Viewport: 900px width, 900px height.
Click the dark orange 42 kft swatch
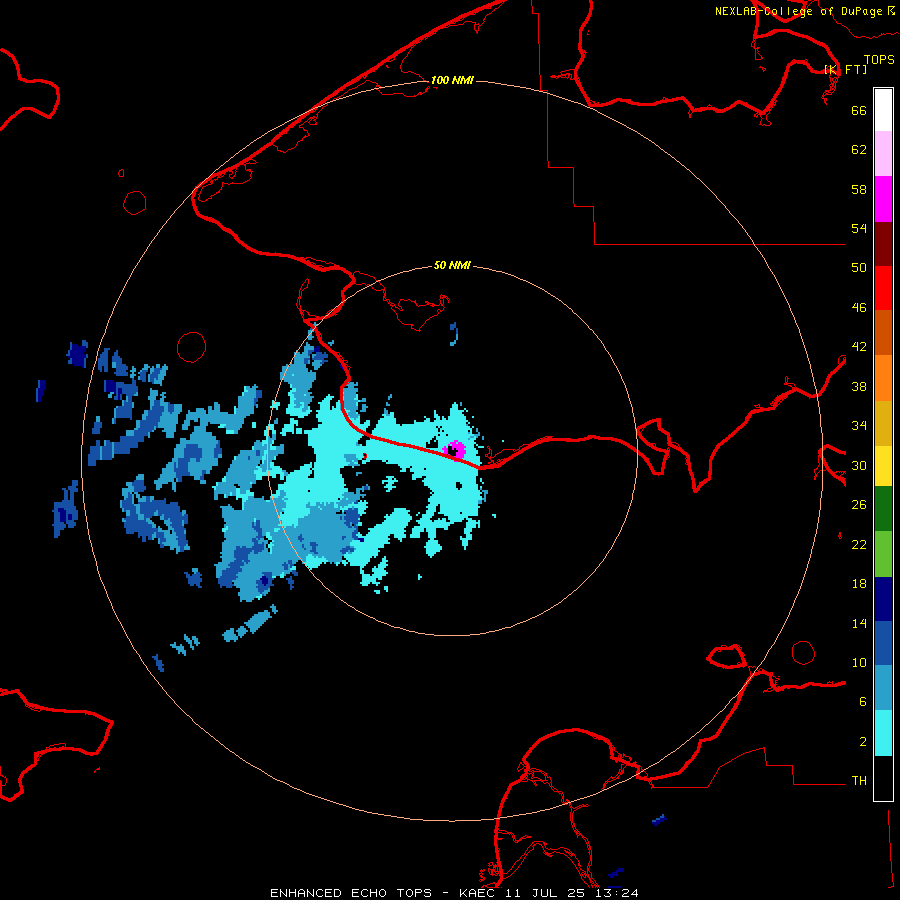[x=883, y=332]
